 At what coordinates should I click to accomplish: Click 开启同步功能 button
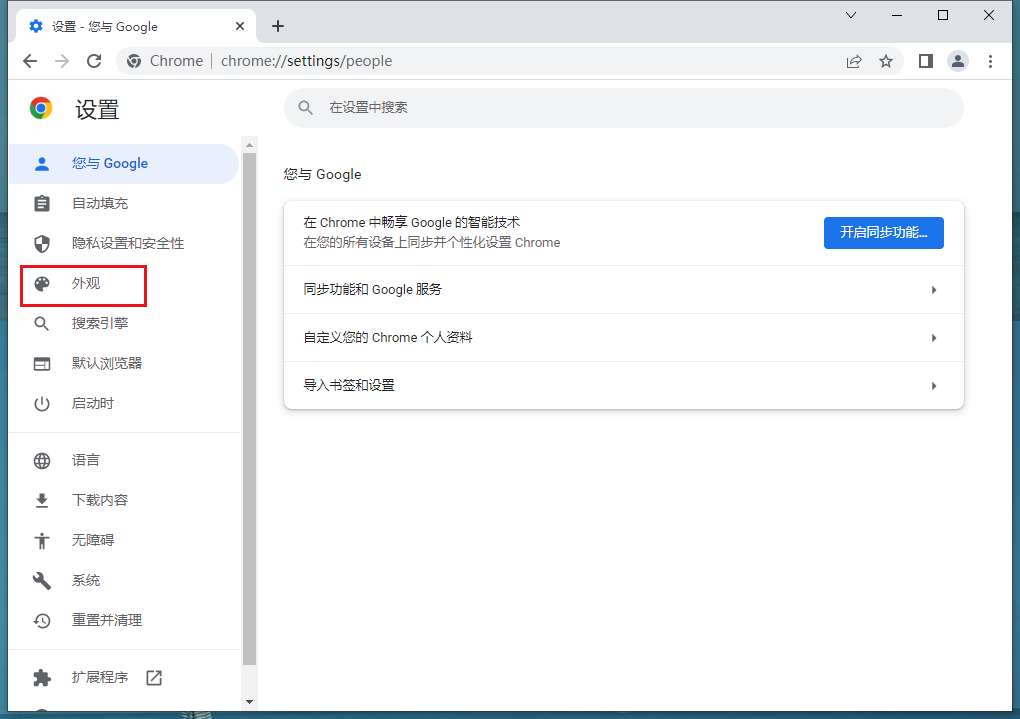coord(883,233)
